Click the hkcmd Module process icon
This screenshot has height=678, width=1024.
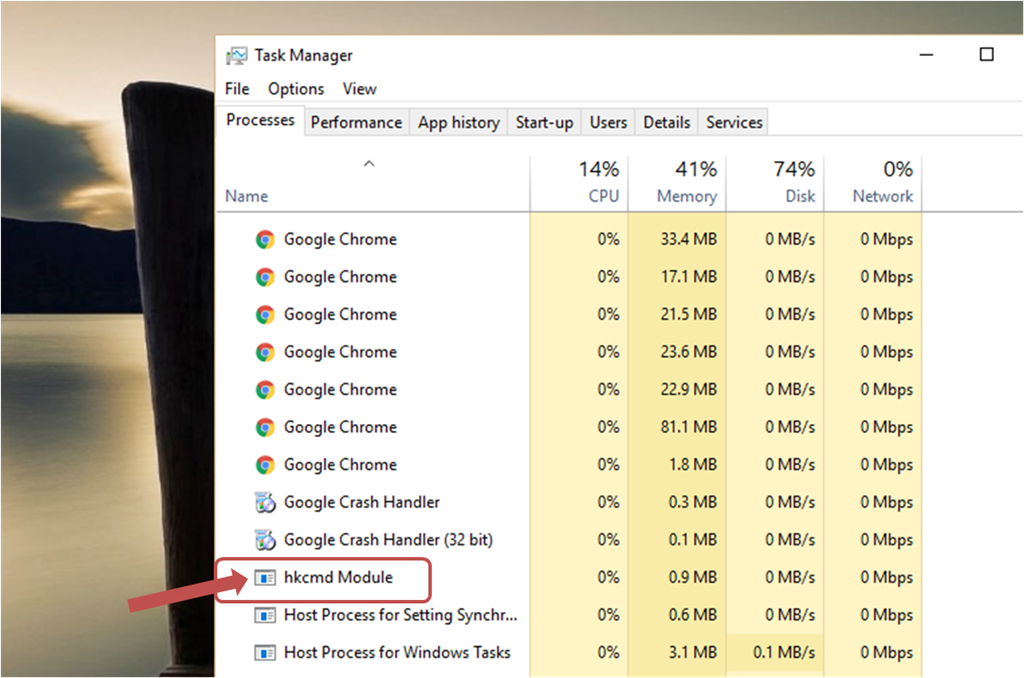click(x=264, y=578)
